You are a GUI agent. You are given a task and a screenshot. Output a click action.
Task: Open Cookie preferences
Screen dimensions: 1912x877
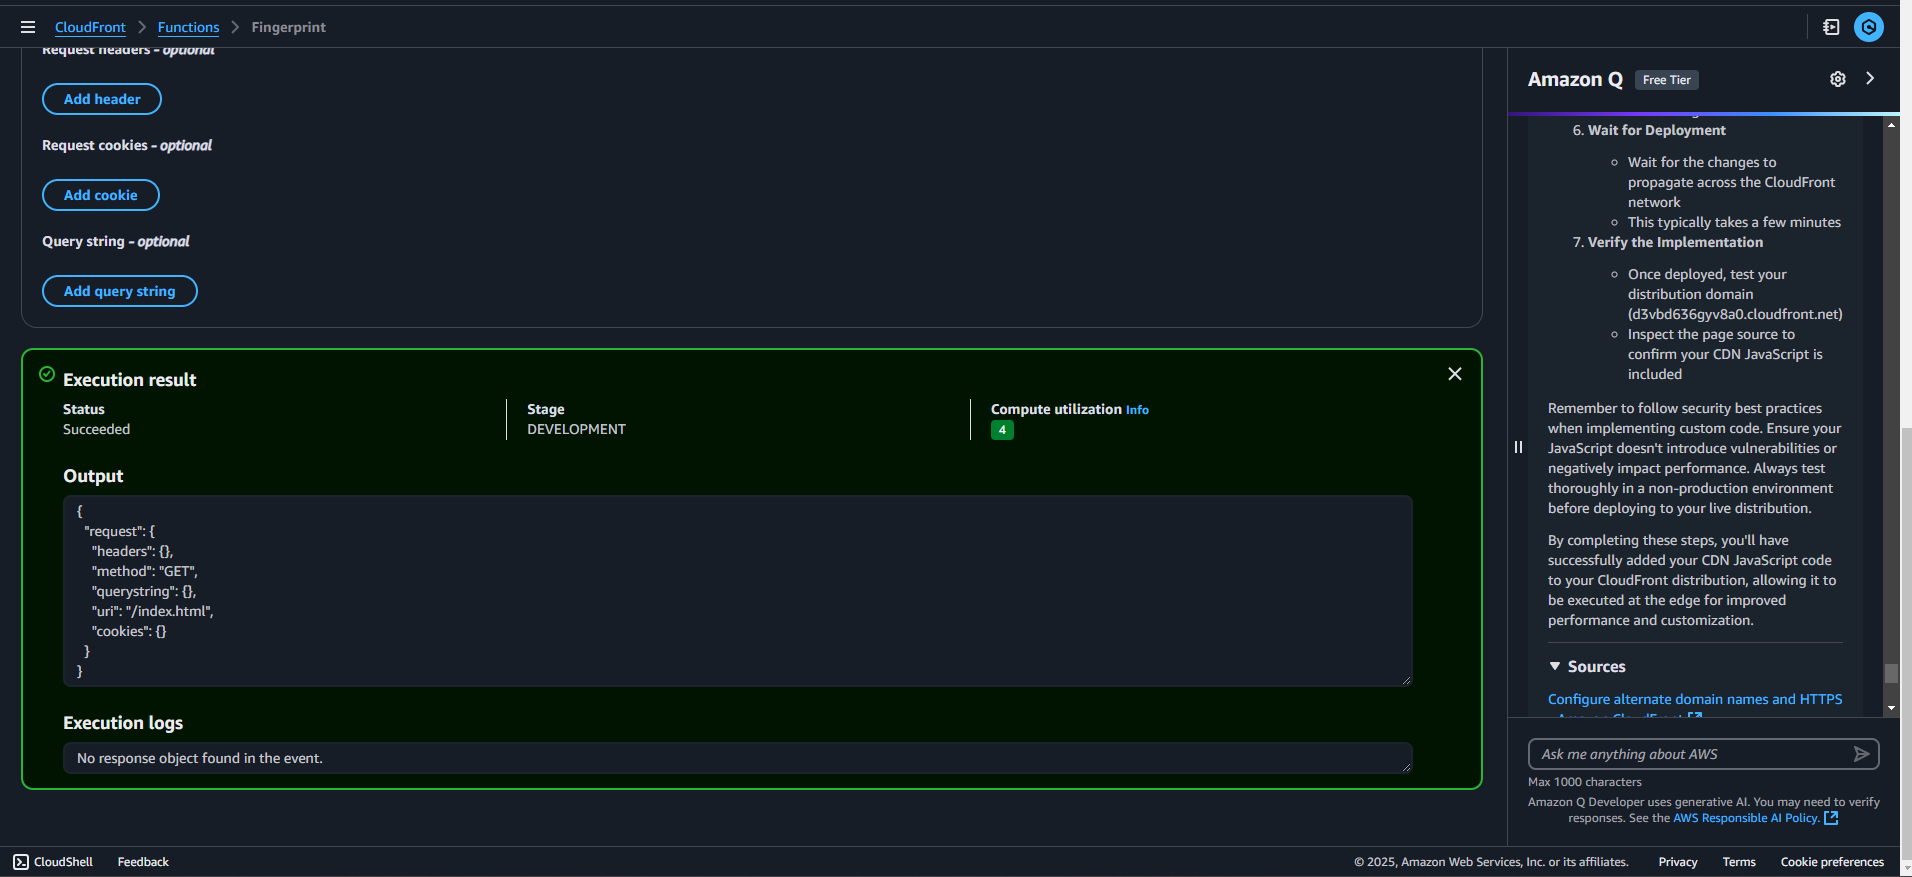1832,862
